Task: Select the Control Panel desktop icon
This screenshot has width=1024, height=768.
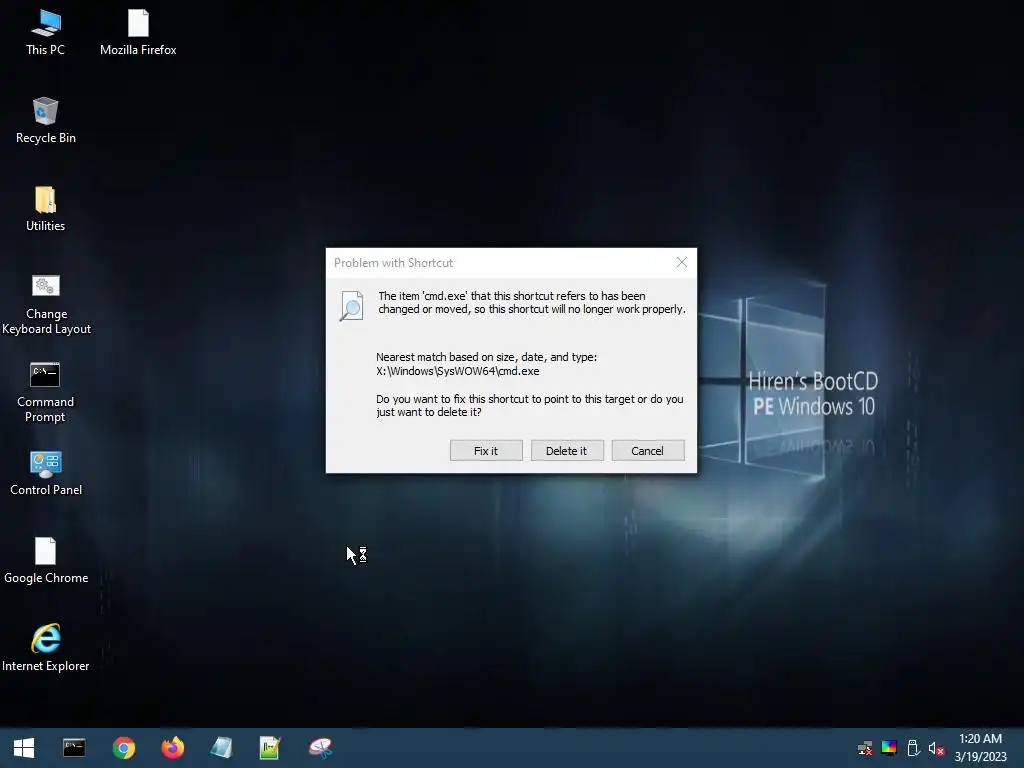Action: (46, 473)
